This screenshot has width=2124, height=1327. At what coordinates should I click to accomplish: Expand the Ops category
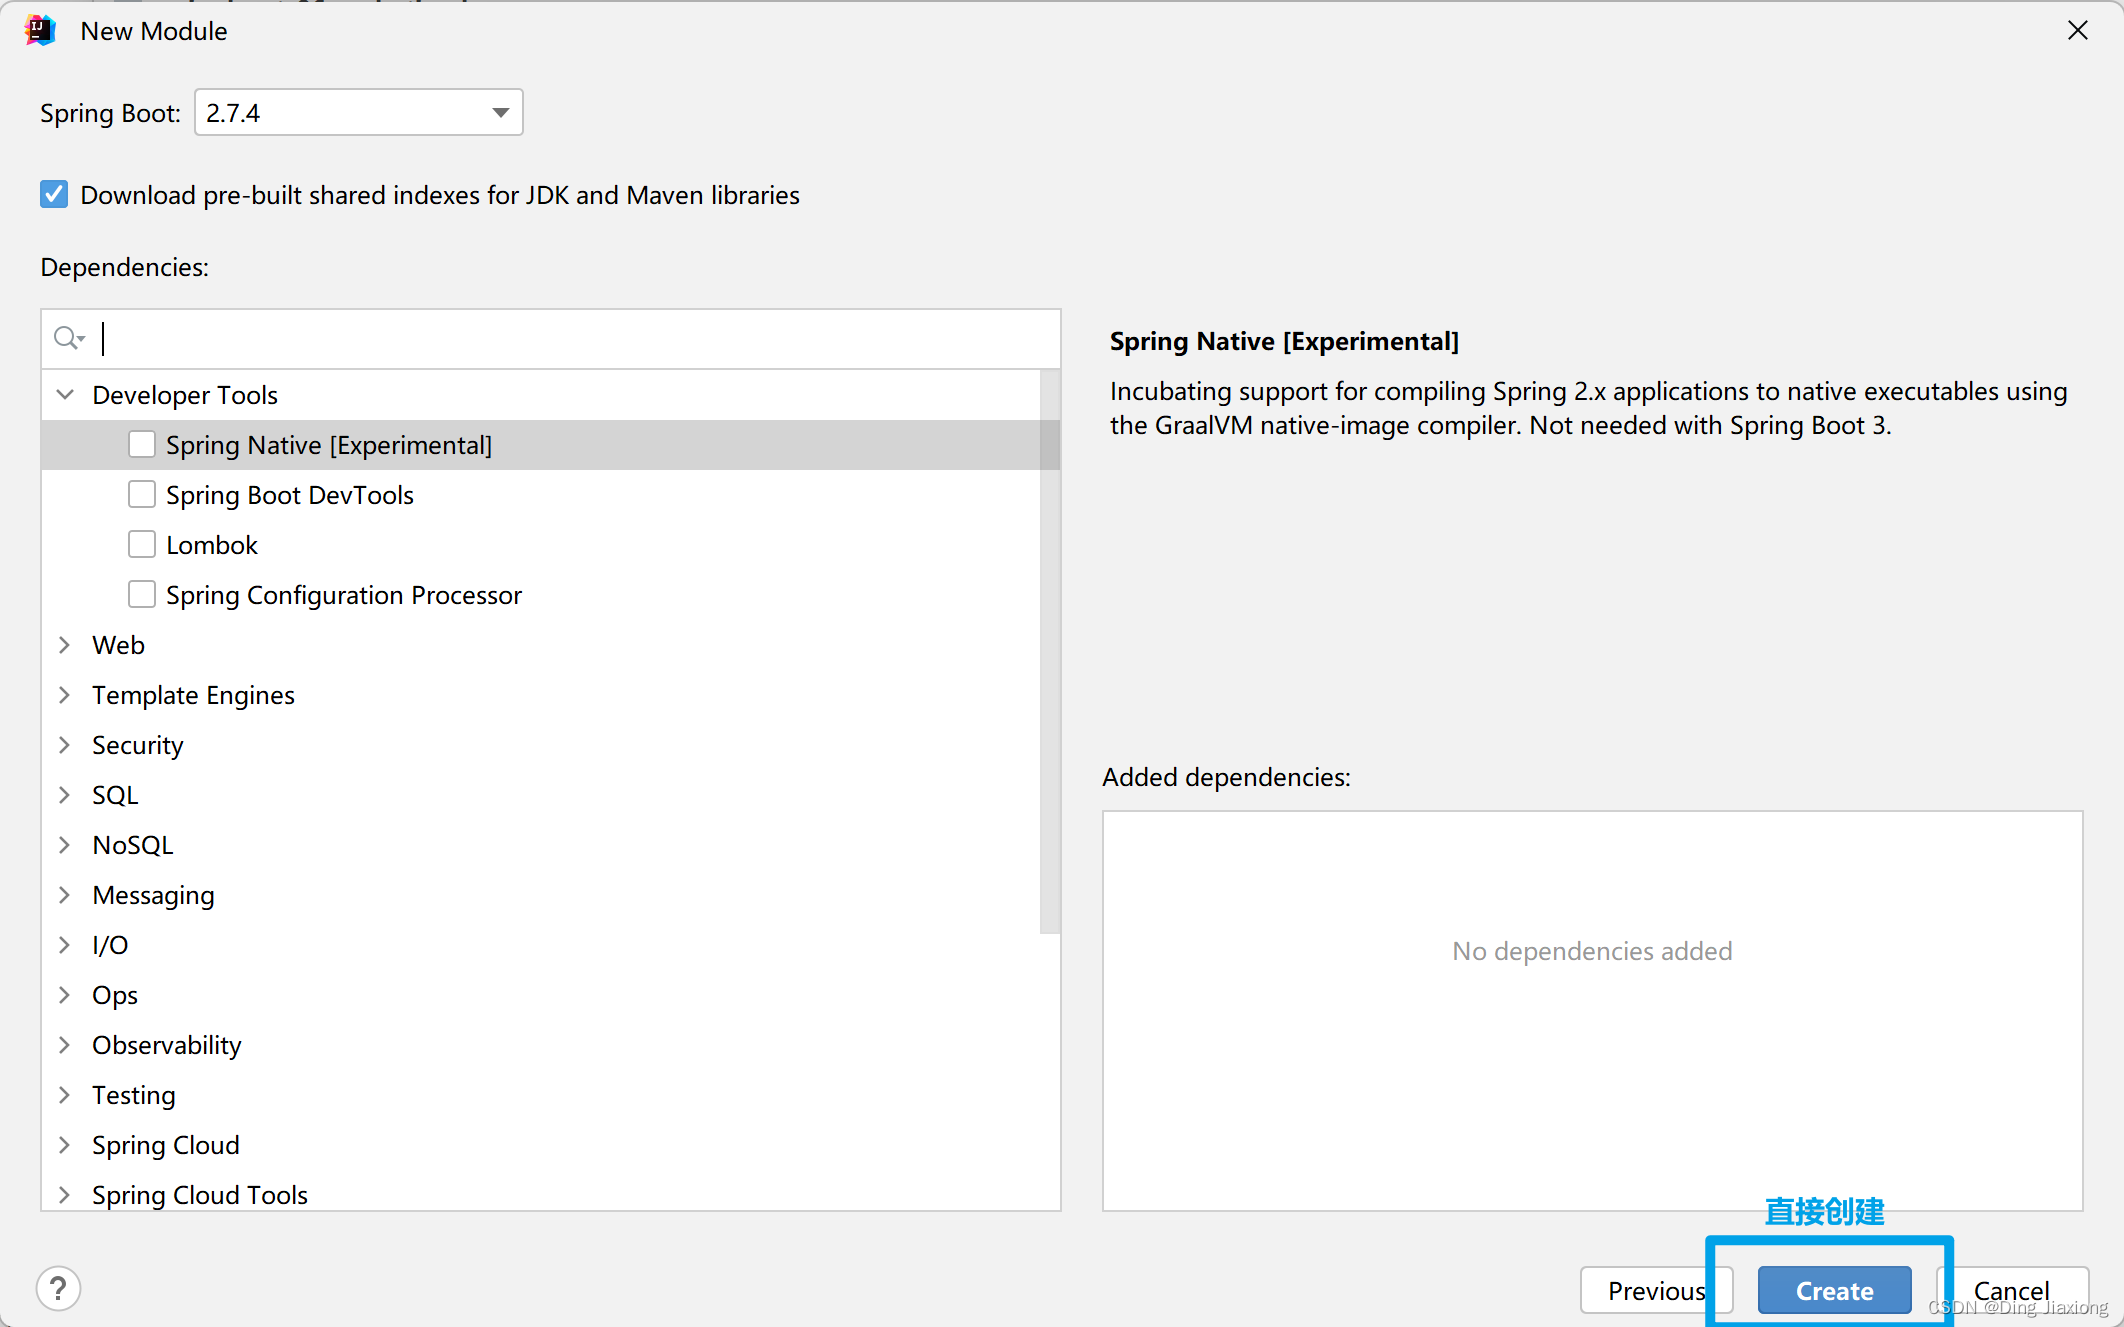[65, 994]
